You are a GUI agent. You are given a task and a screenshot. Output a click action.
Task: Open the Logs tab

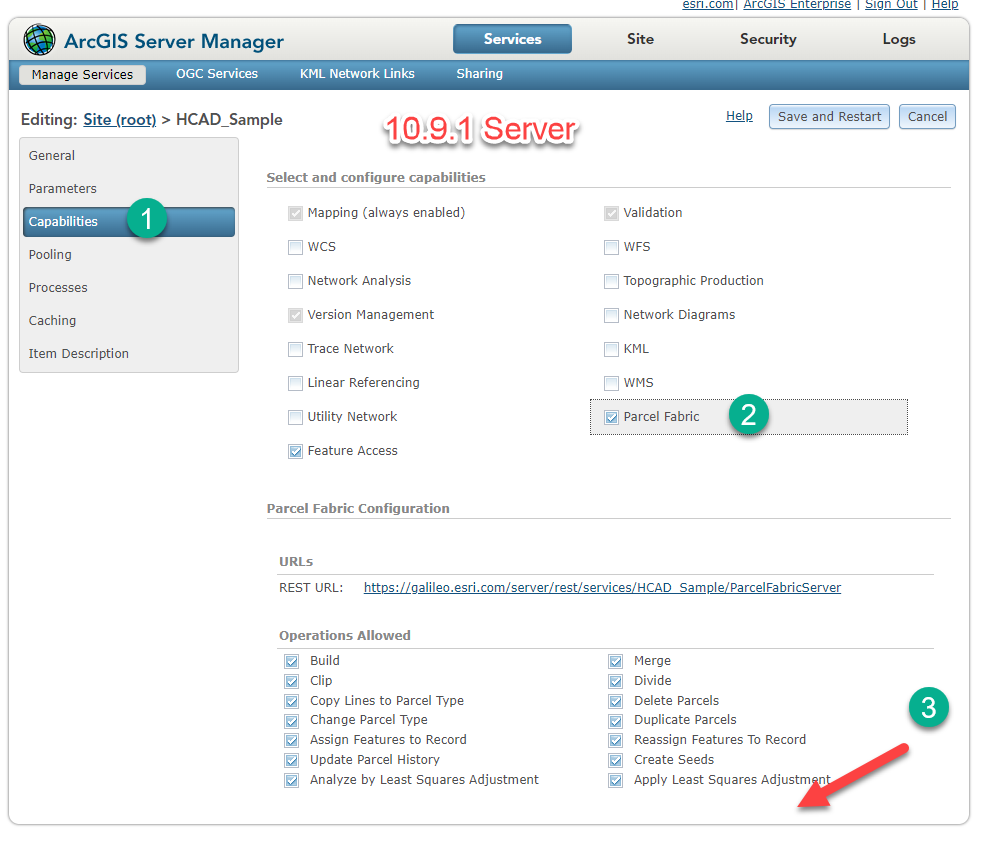point(899,39)
